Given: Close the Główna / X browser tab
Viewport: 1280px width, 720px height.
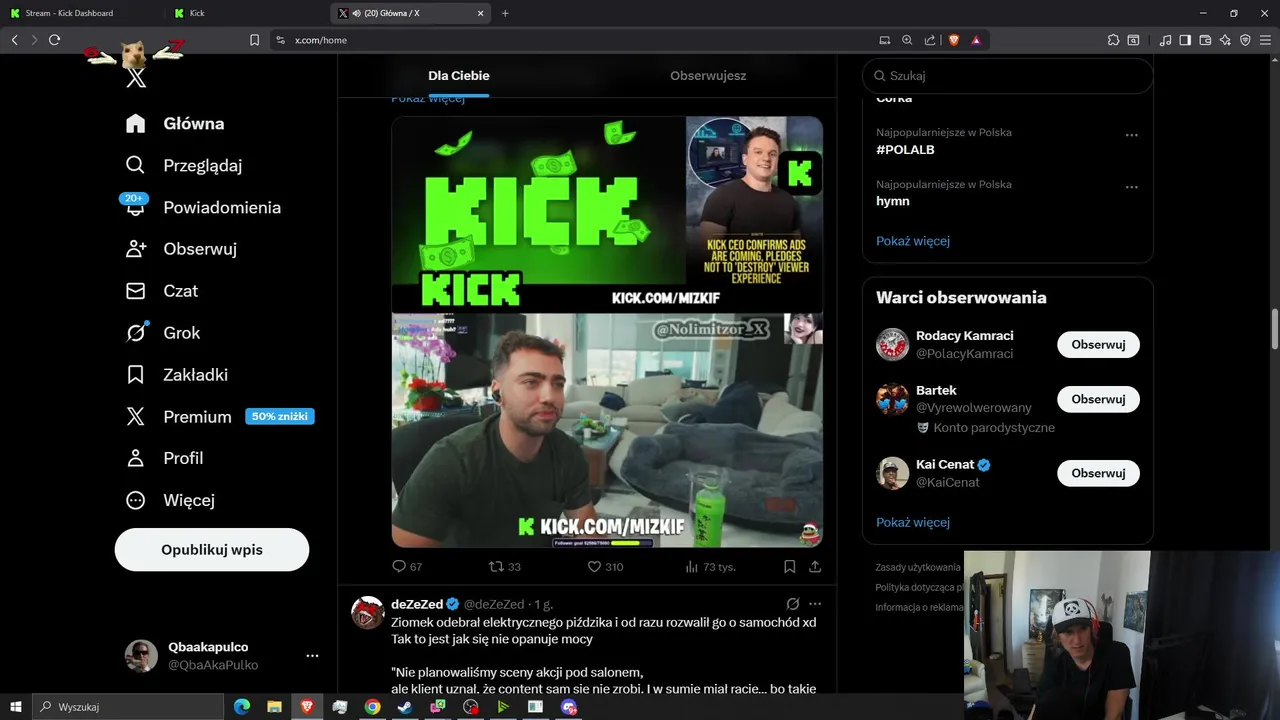Looking at the screenshot, I should (x=481, y=13).
